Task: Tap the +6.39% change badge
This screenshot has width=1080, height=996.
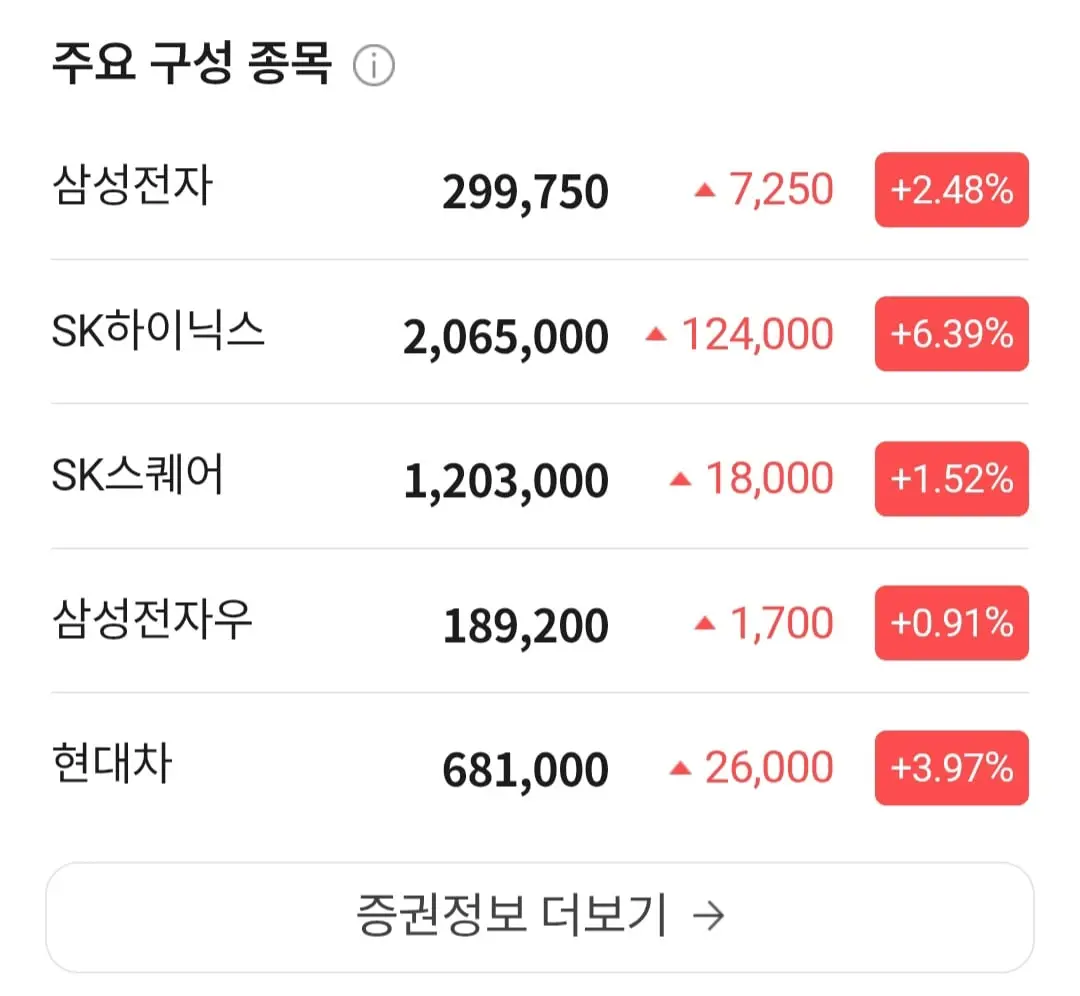Action: point(952,334)
